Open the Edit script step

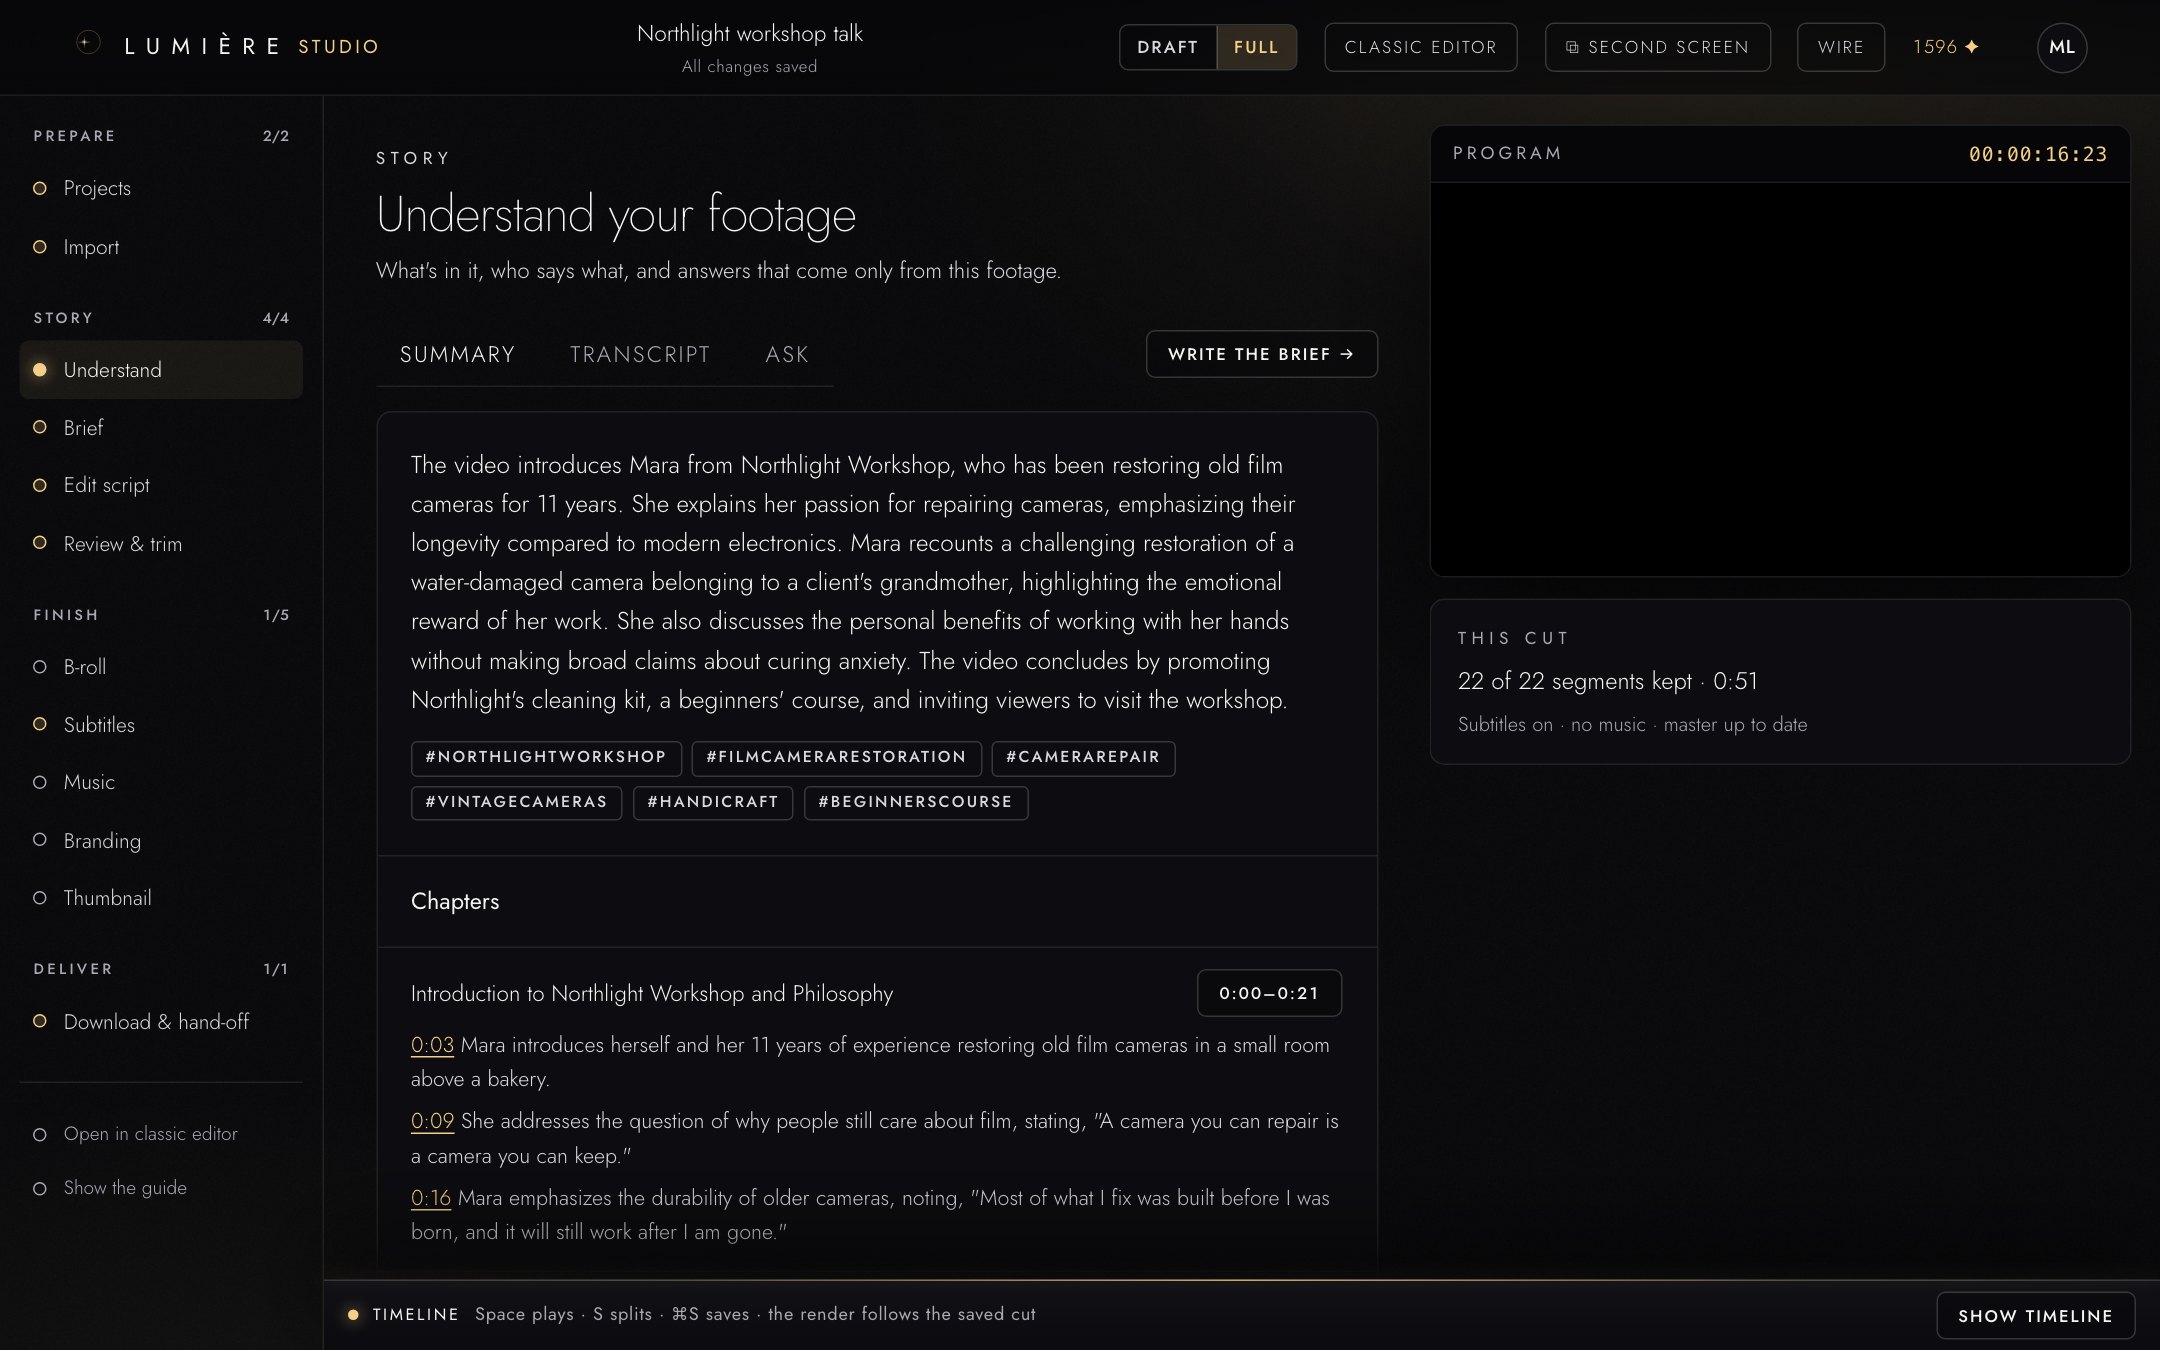[160, 485]
